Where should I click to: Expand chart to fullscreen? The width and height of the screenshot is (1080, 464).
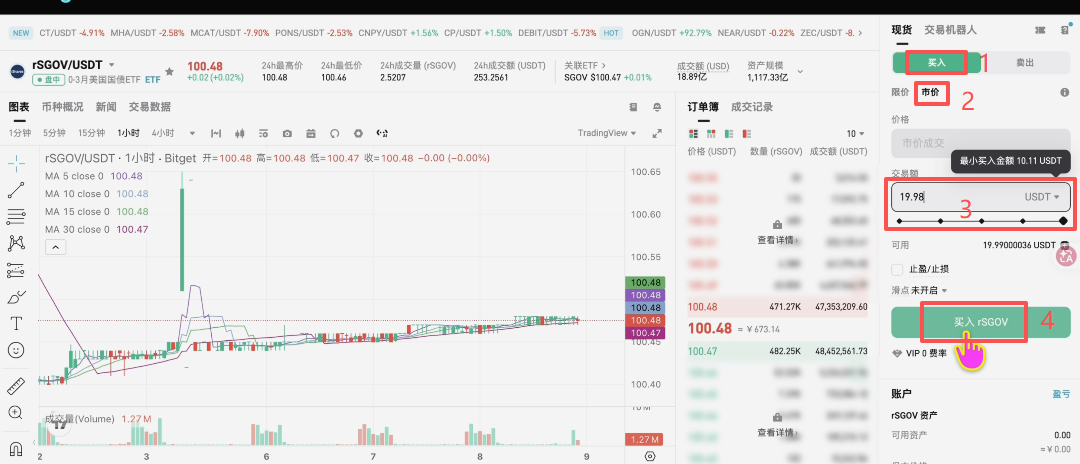(x=657, y=133)
